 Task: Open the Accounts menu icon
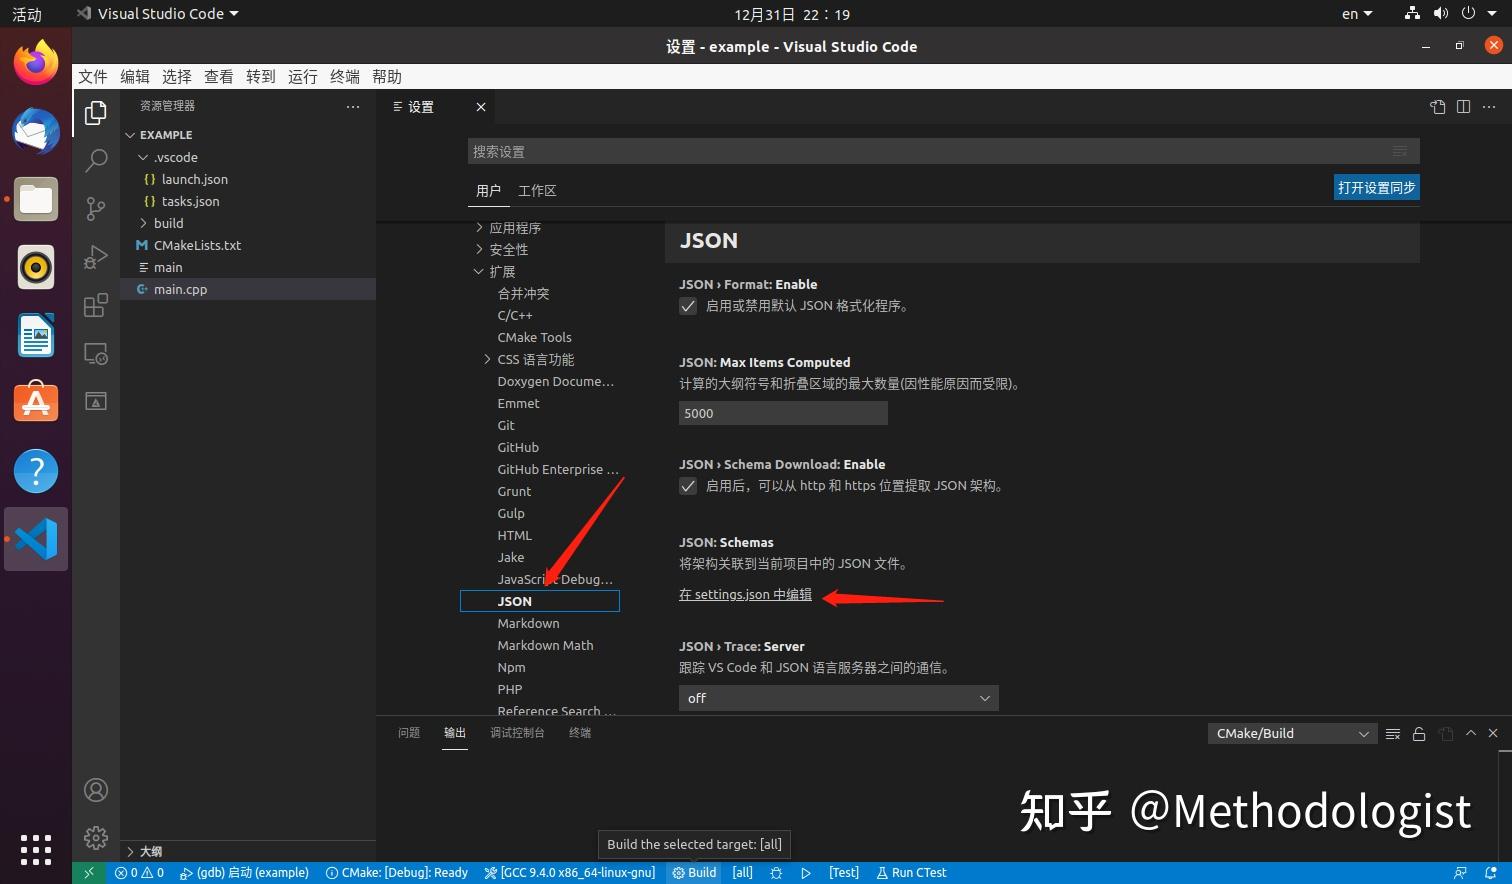coord(96,790)
